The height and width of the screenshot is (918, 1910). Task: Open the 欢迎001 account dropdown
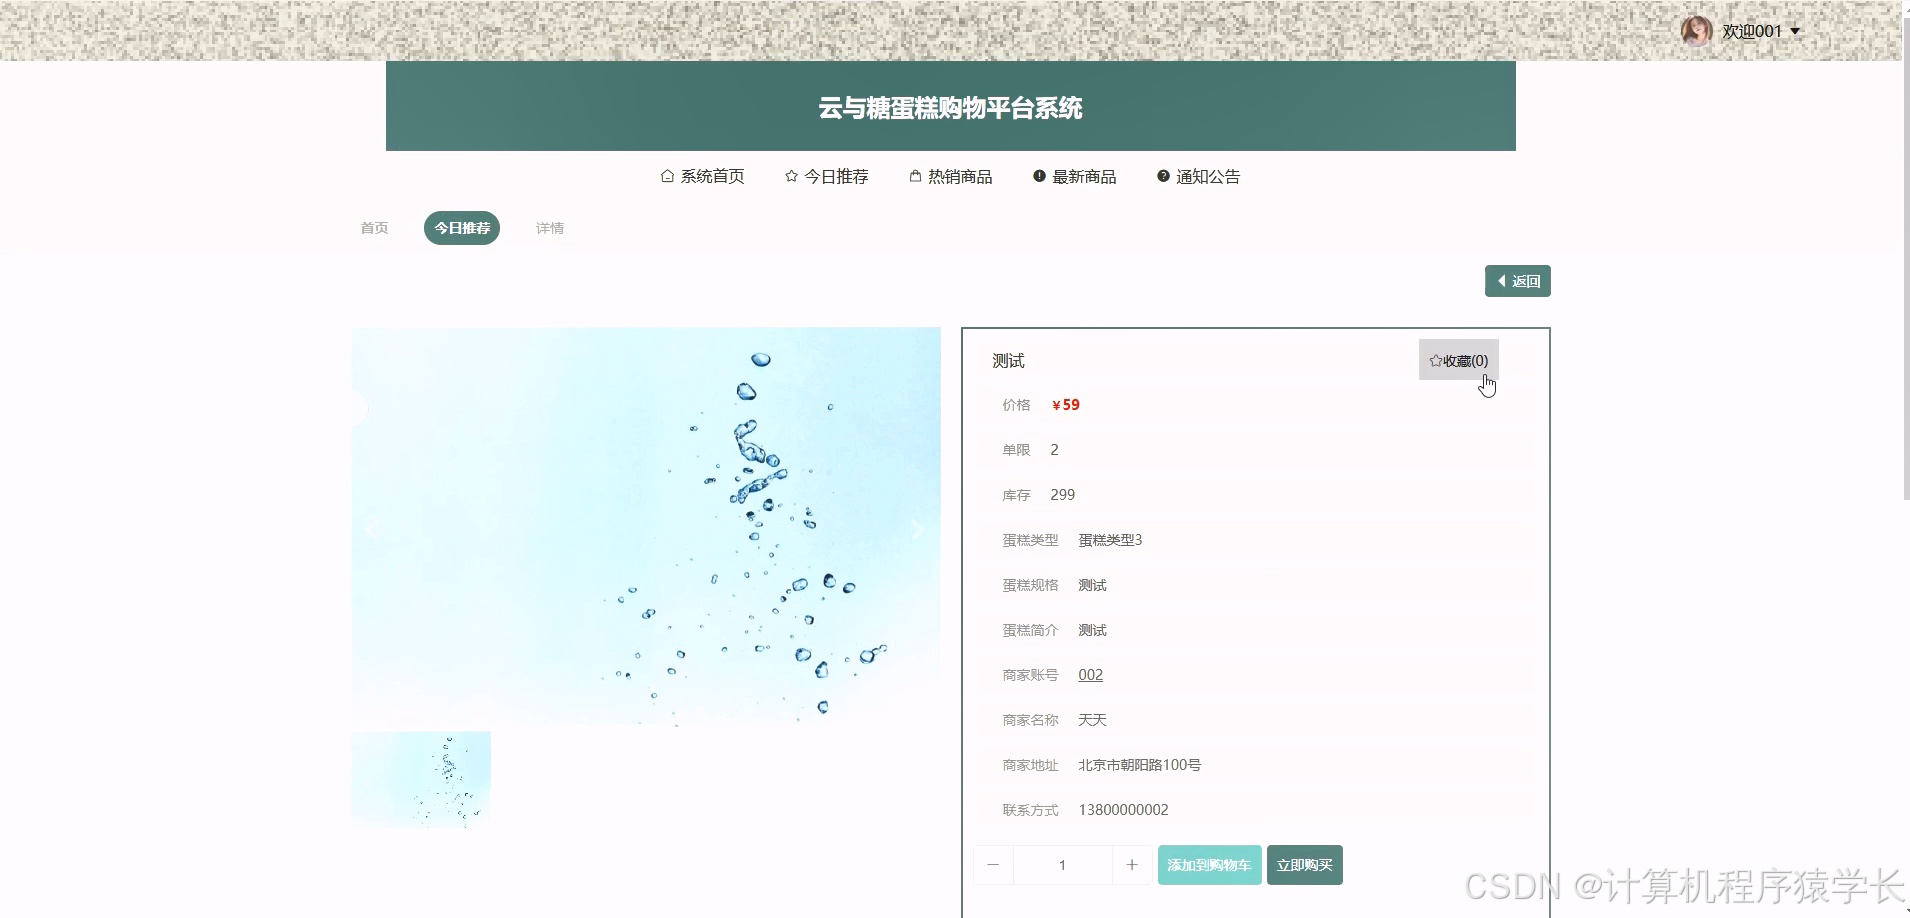pos(1762,30)
